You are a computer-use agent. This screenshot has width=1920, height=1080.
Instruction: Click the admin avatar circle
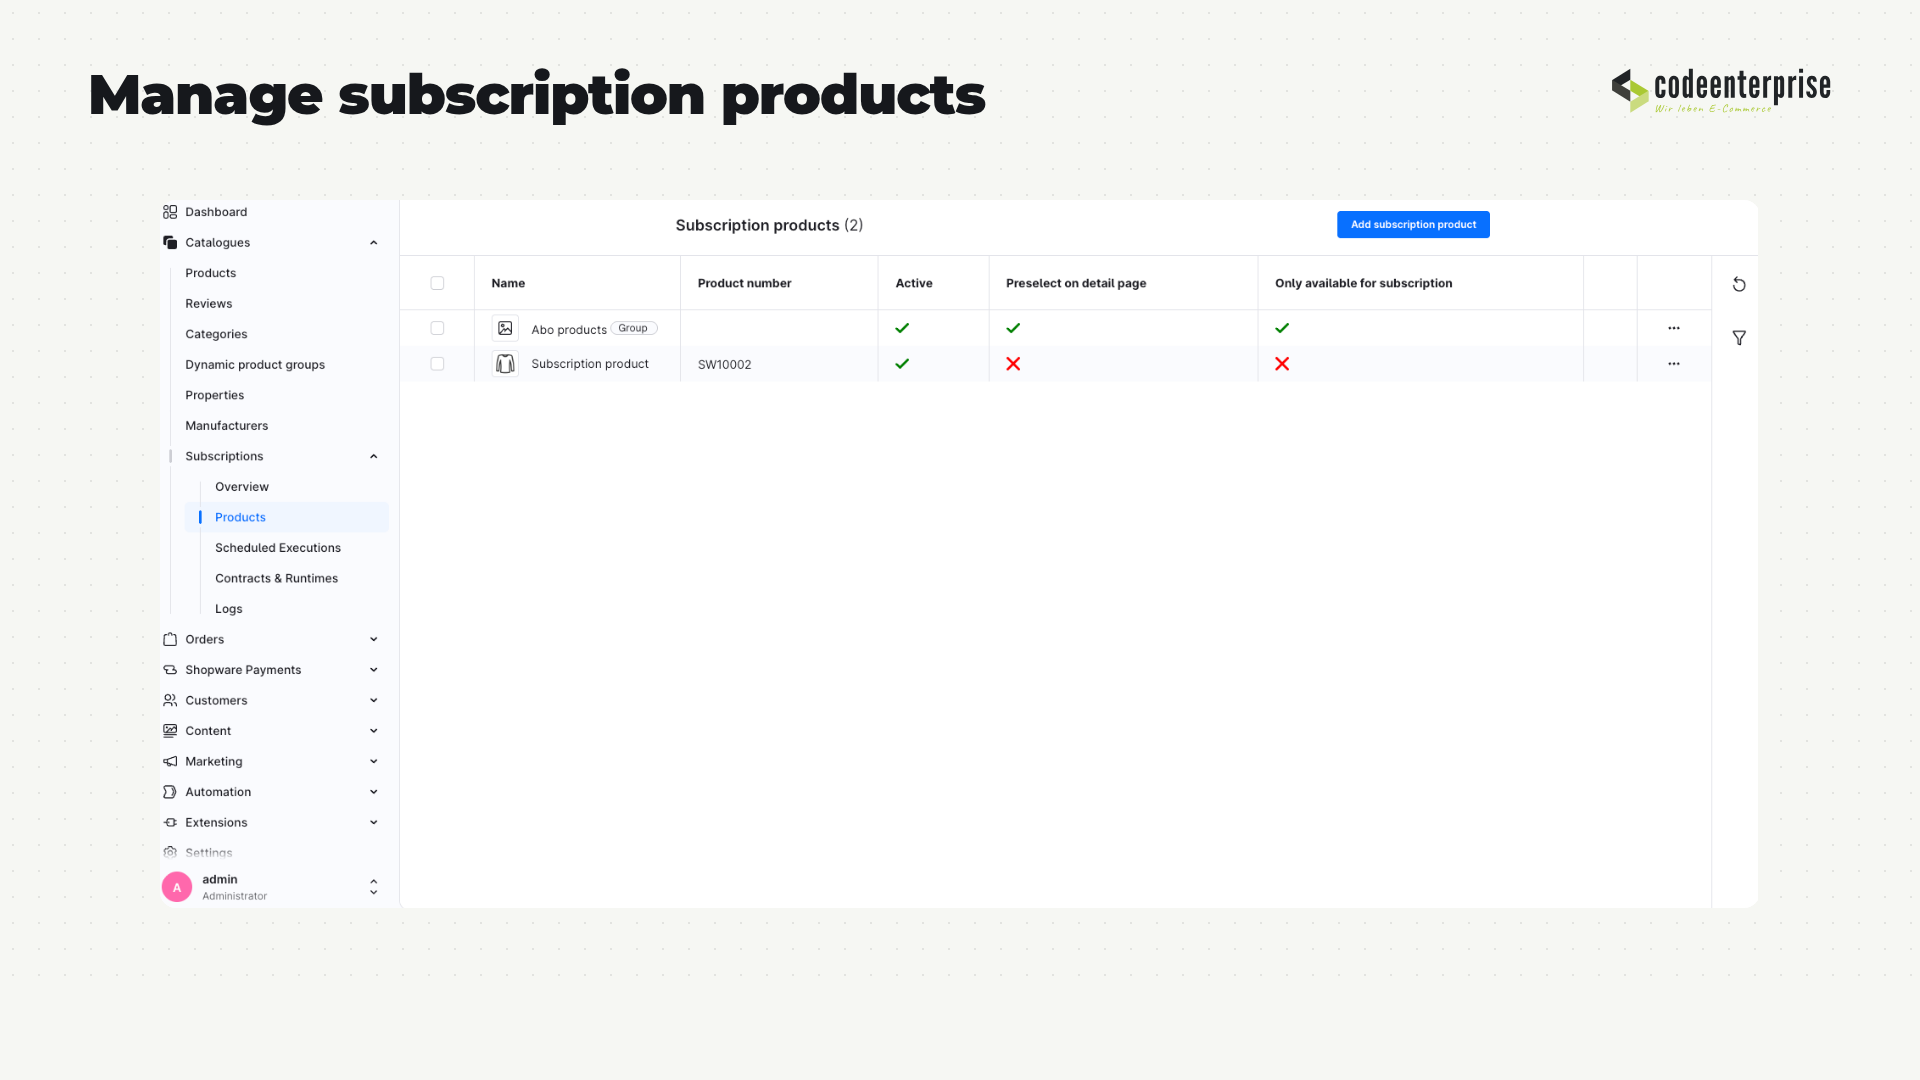[x=177, y=887]
